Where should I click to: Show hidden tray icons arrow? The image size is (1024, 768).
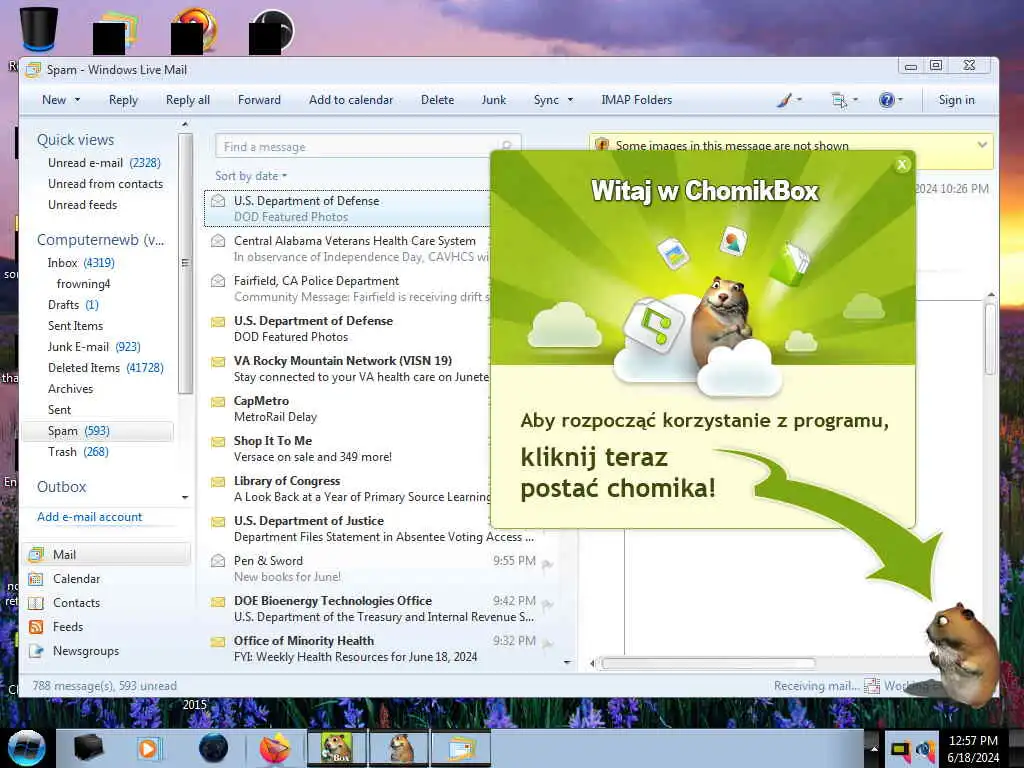[874, 748]
